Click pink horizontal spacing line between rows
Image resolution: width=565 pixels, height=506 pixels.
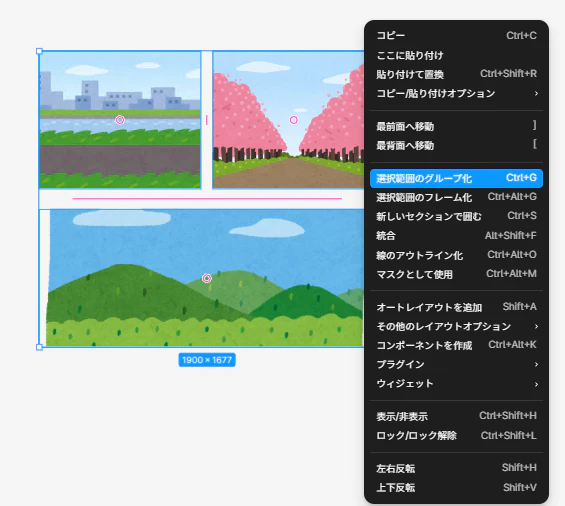tap(207, 198)
